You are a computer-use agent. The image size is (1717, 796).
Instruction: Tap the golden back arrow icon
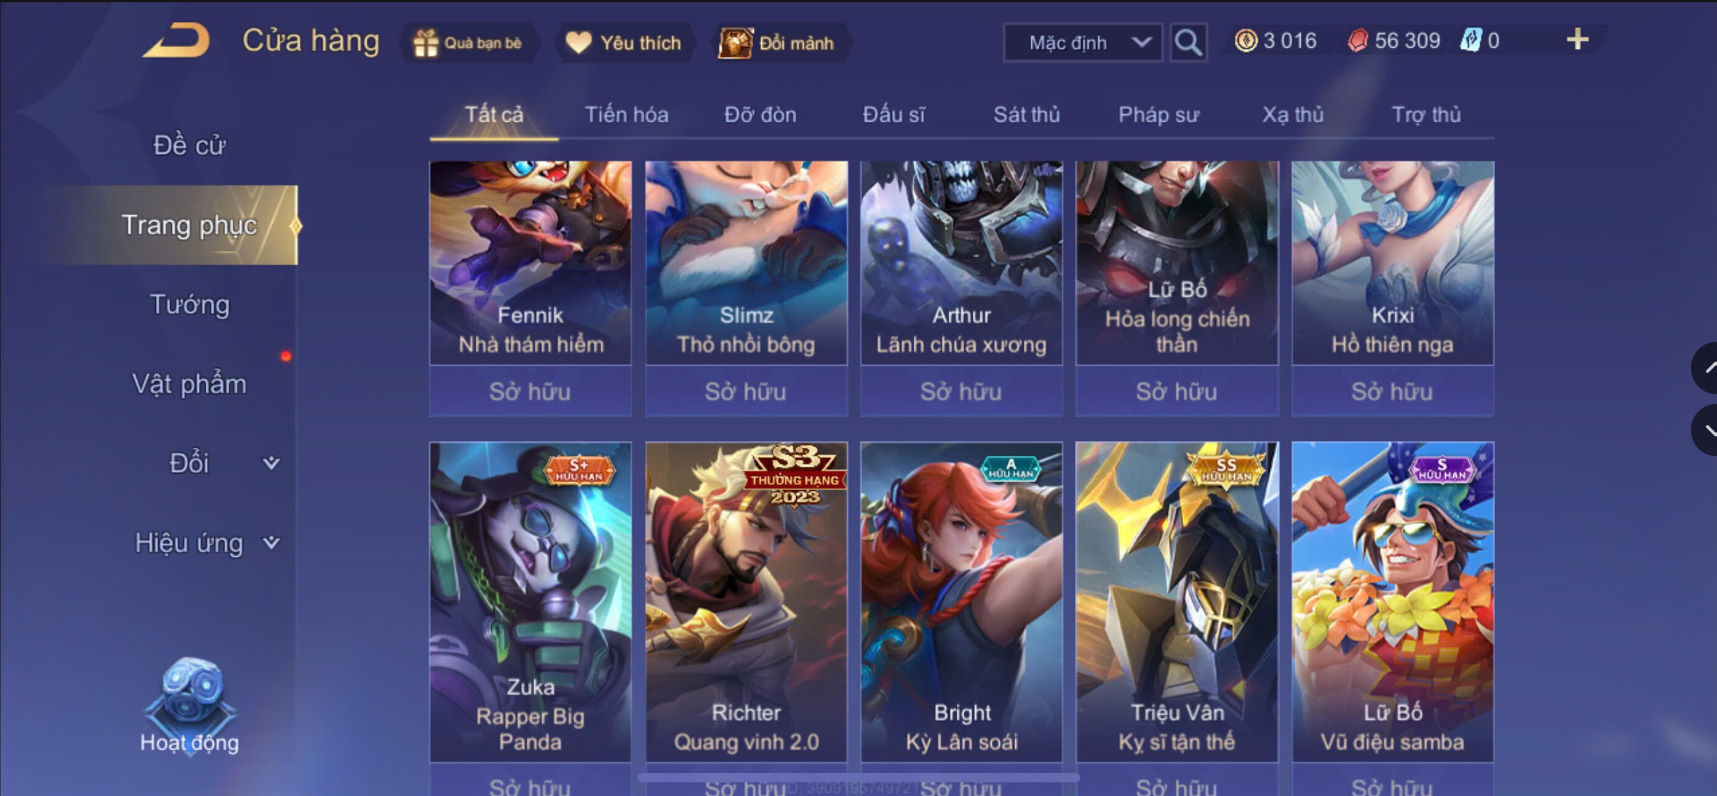click(x=176, y=41)
